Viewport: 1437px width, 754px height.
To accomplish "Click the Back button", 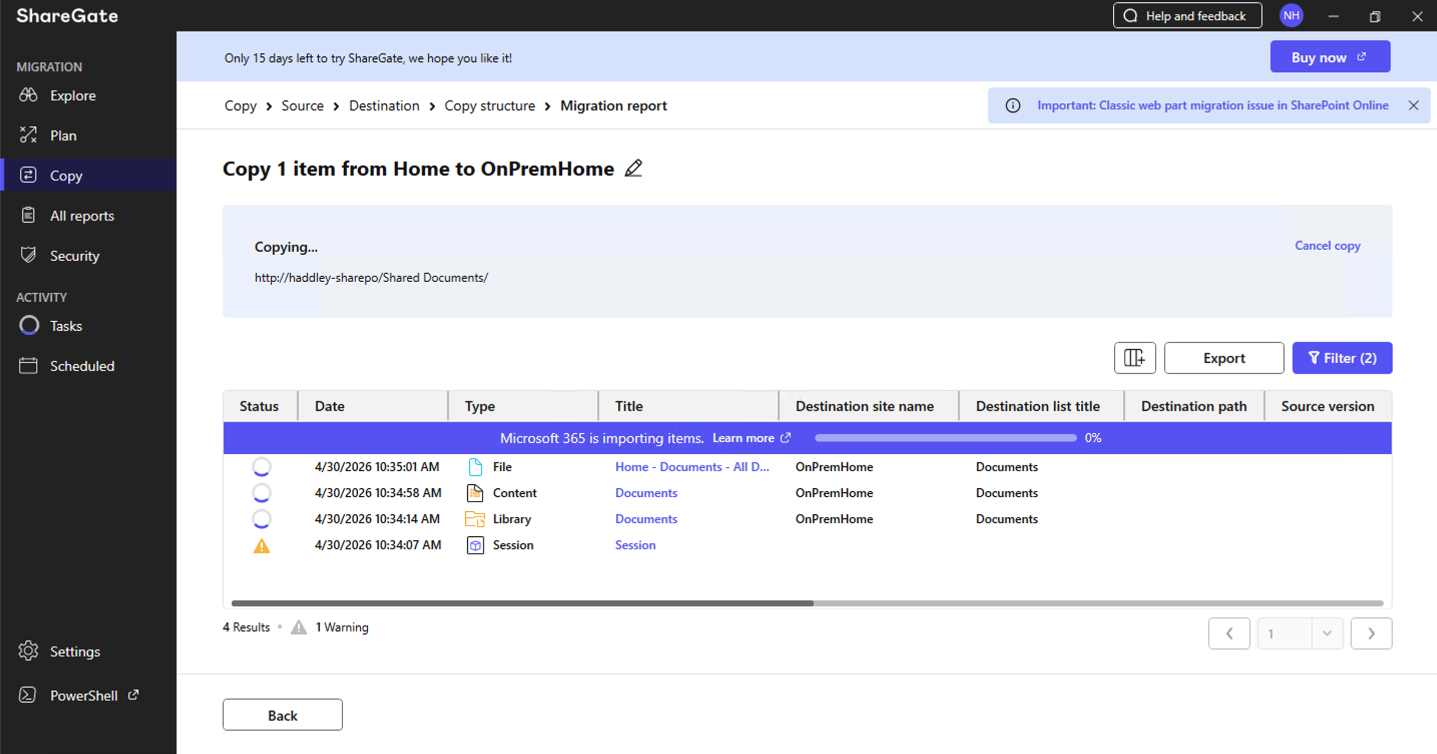I will pyautogui.click(x=282, y=715).
